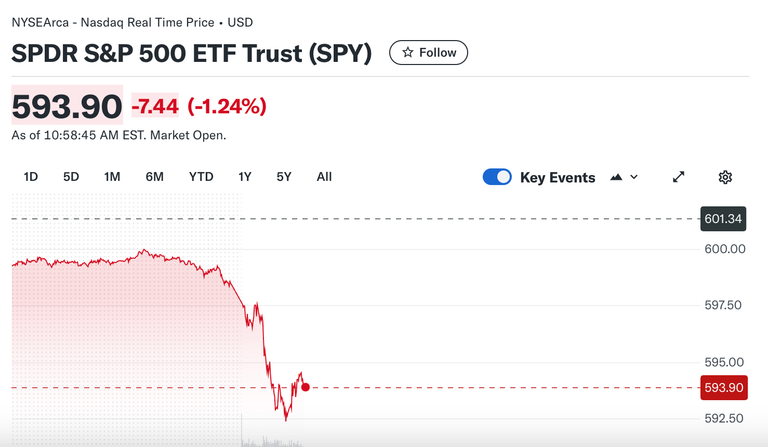Click the 601.34 previous close label

[x=723, y=219]
